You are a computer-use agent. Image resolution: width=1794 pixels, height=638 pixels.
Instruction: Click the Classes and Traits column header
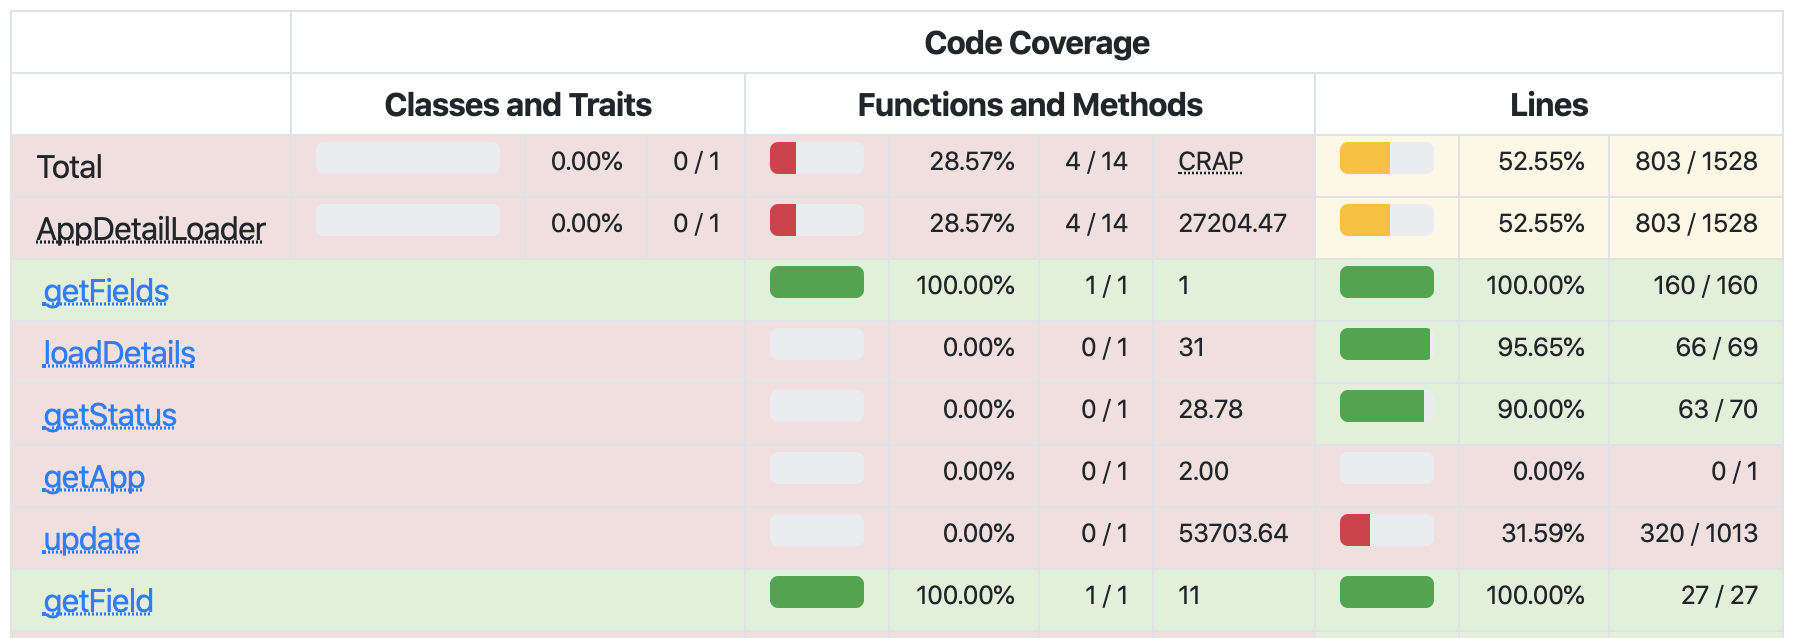(518, 105)
